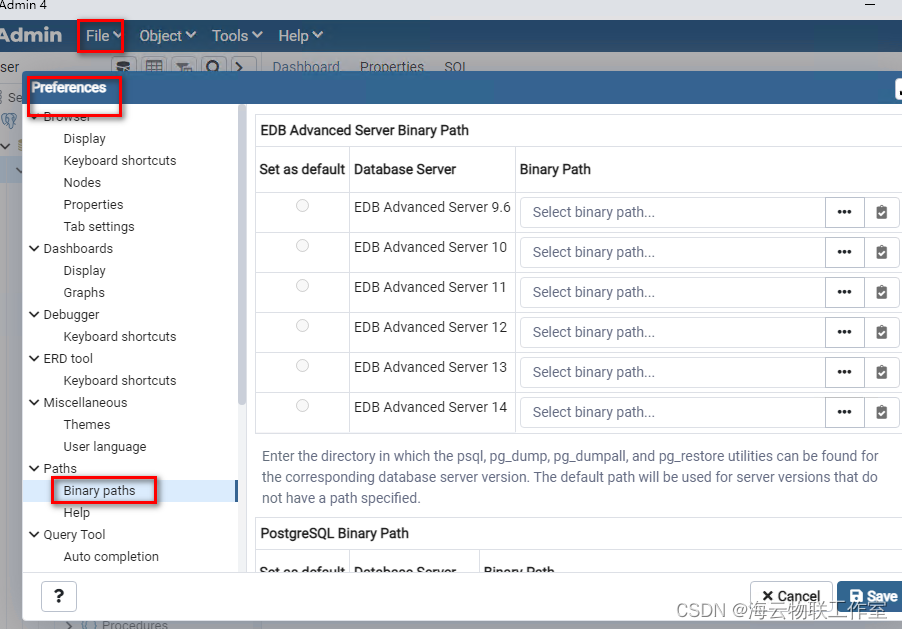Browse files for EDB Advanced Server 10 path

844,252
